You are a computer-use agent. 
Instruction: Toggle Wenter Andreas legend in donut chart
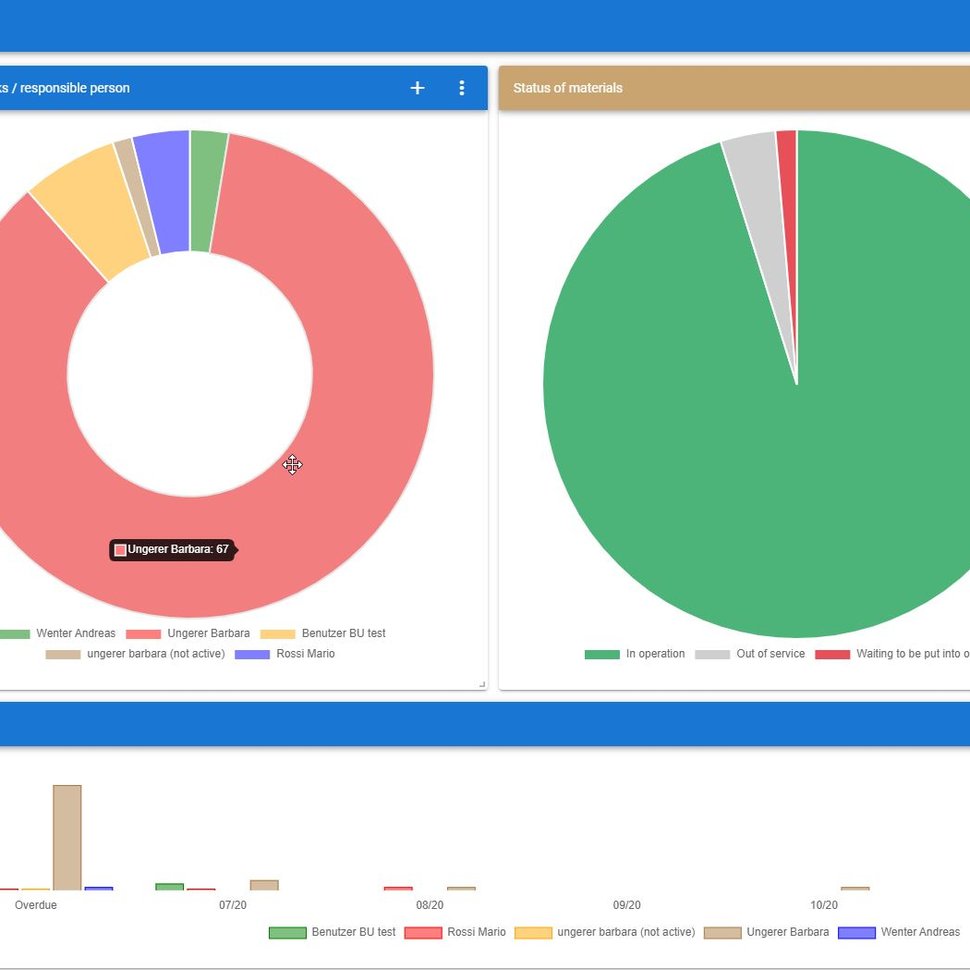[58, 633]
